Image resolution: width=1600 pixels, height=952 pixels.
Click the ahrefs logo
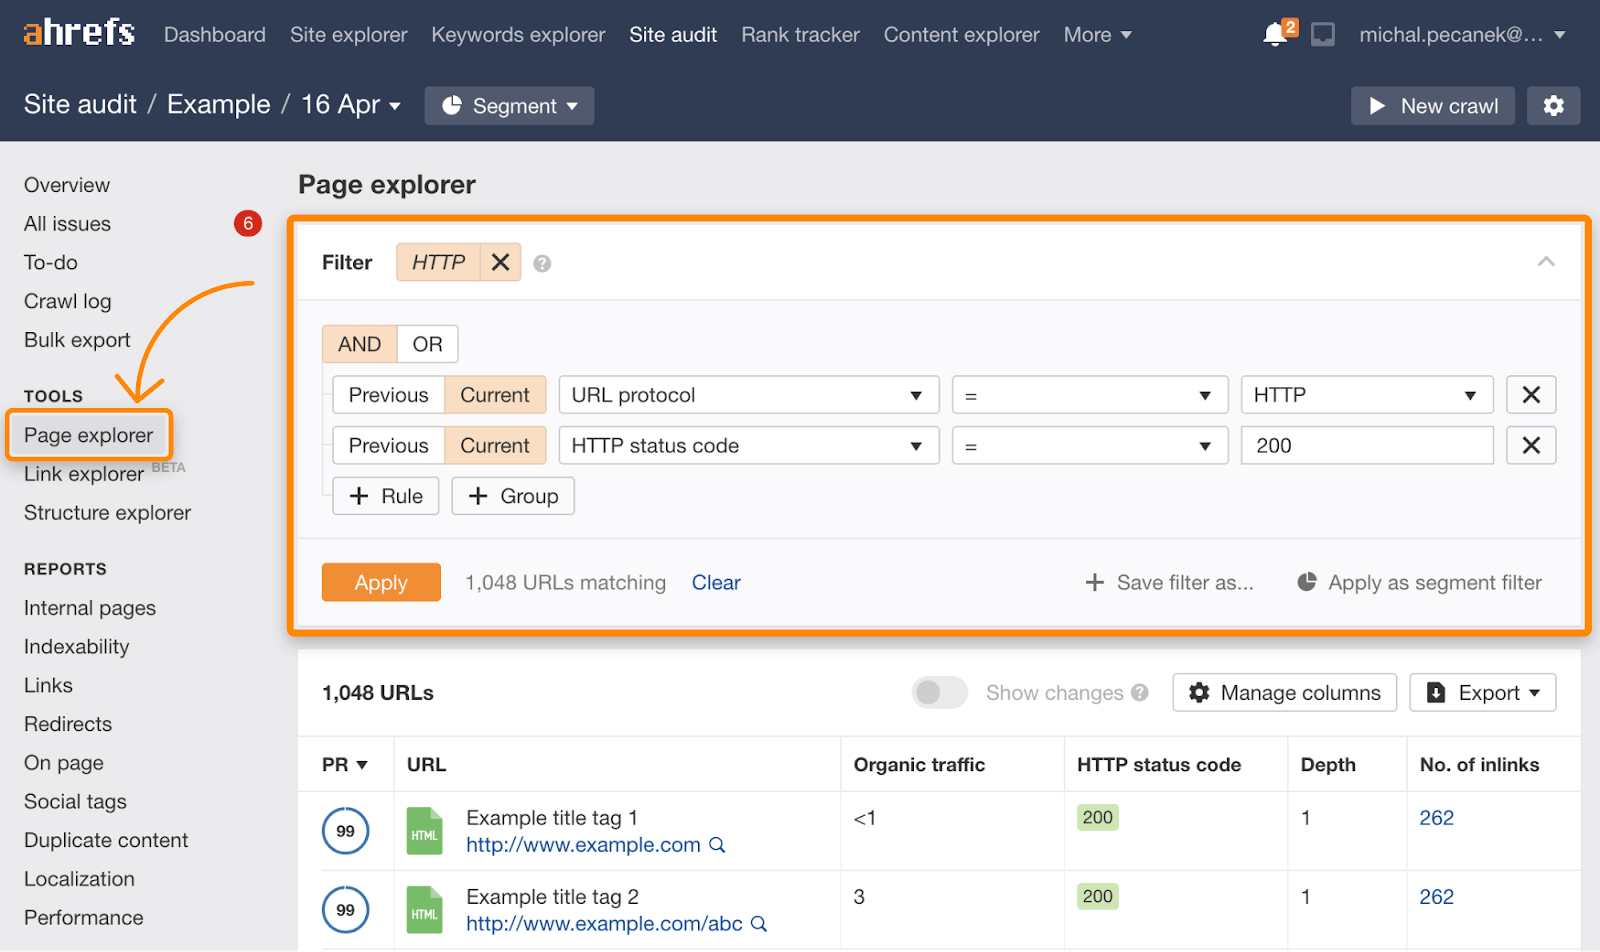click(x=78, y=32)
